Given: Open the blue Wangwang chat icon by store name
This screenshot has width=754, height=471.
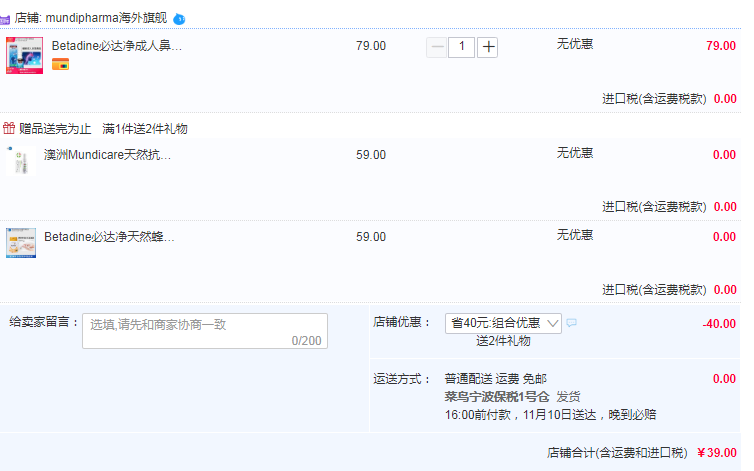Looking at the screenshot, I should [179, 19].
